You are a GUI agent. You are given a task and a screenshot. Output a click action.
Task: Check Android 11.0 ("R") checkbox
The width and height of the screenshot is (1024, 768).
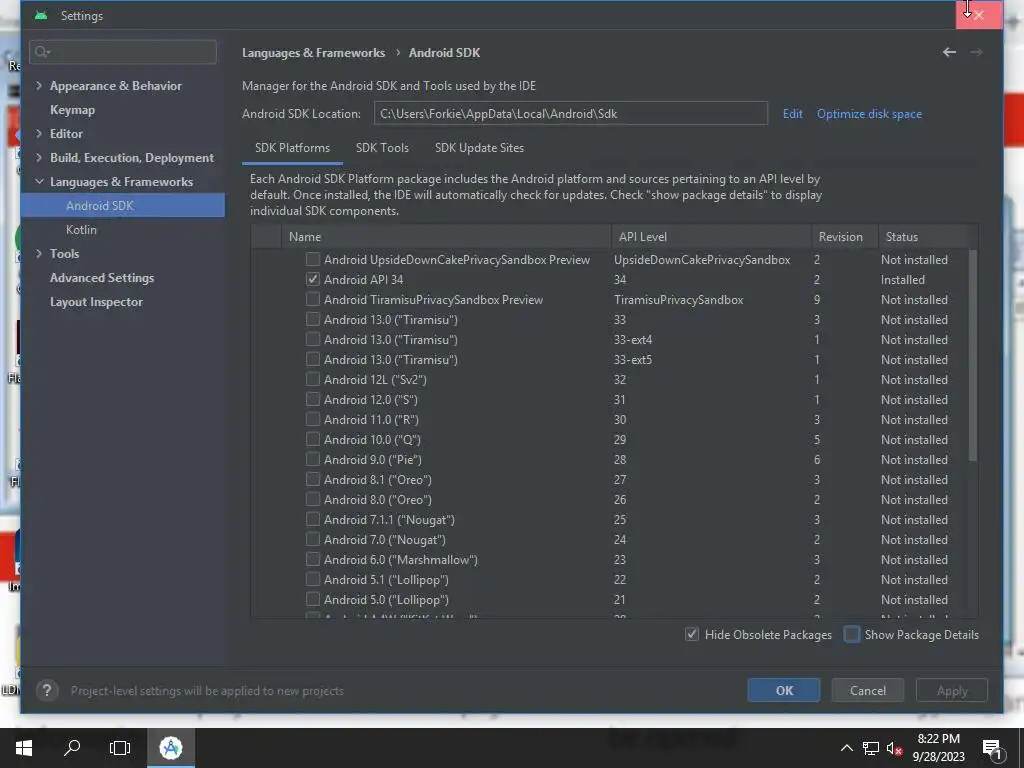tap(313, 419)
